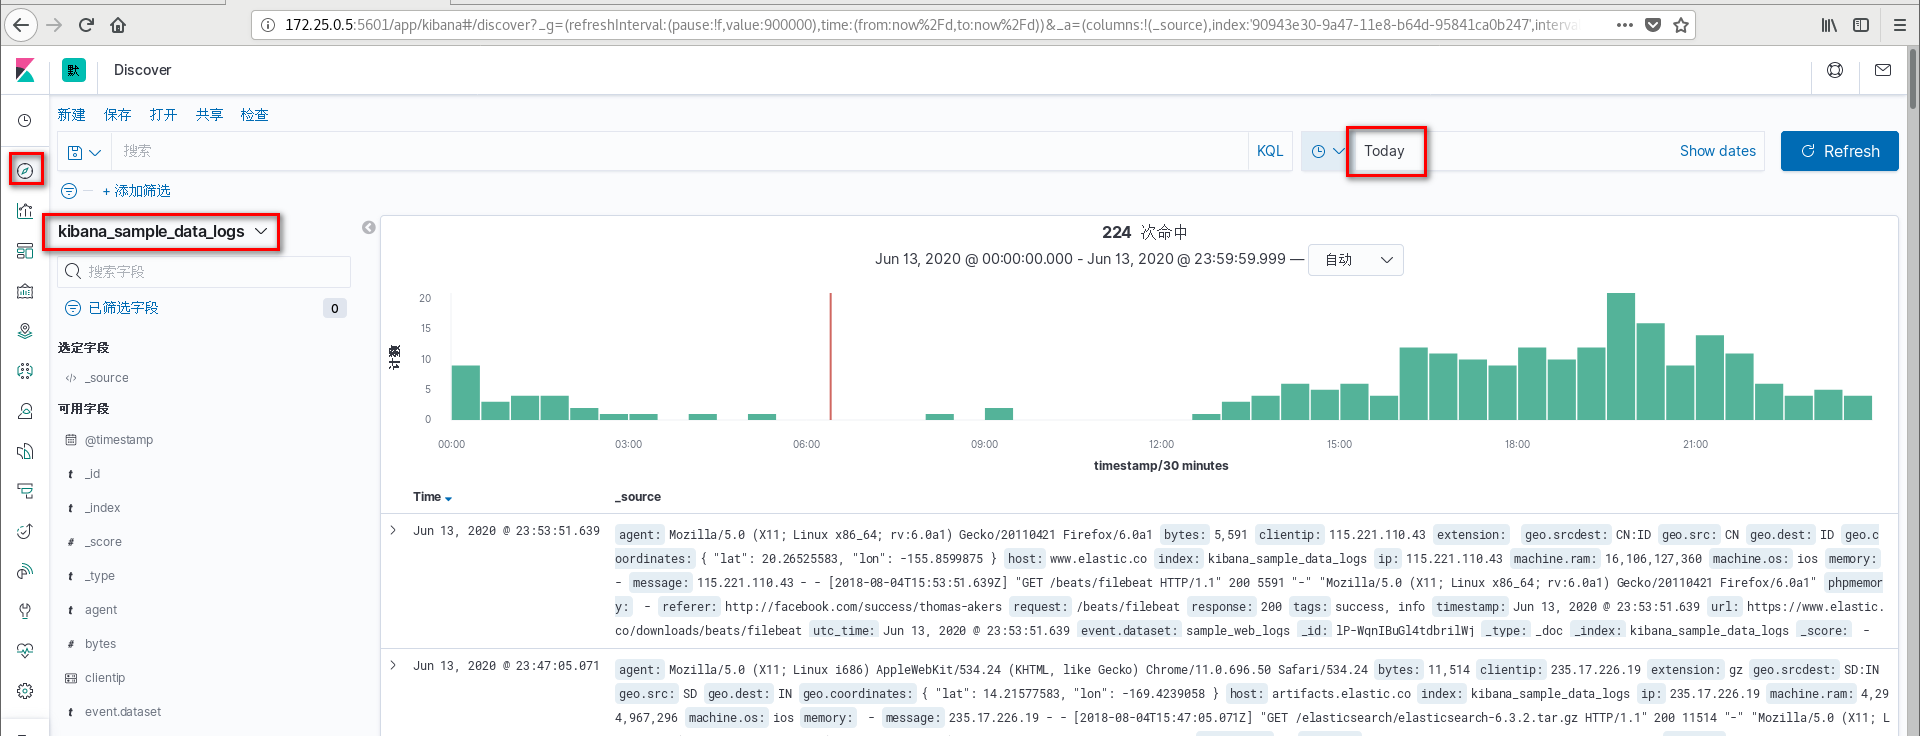Toggle the 已筛选字段 field filter

(112, 308)
